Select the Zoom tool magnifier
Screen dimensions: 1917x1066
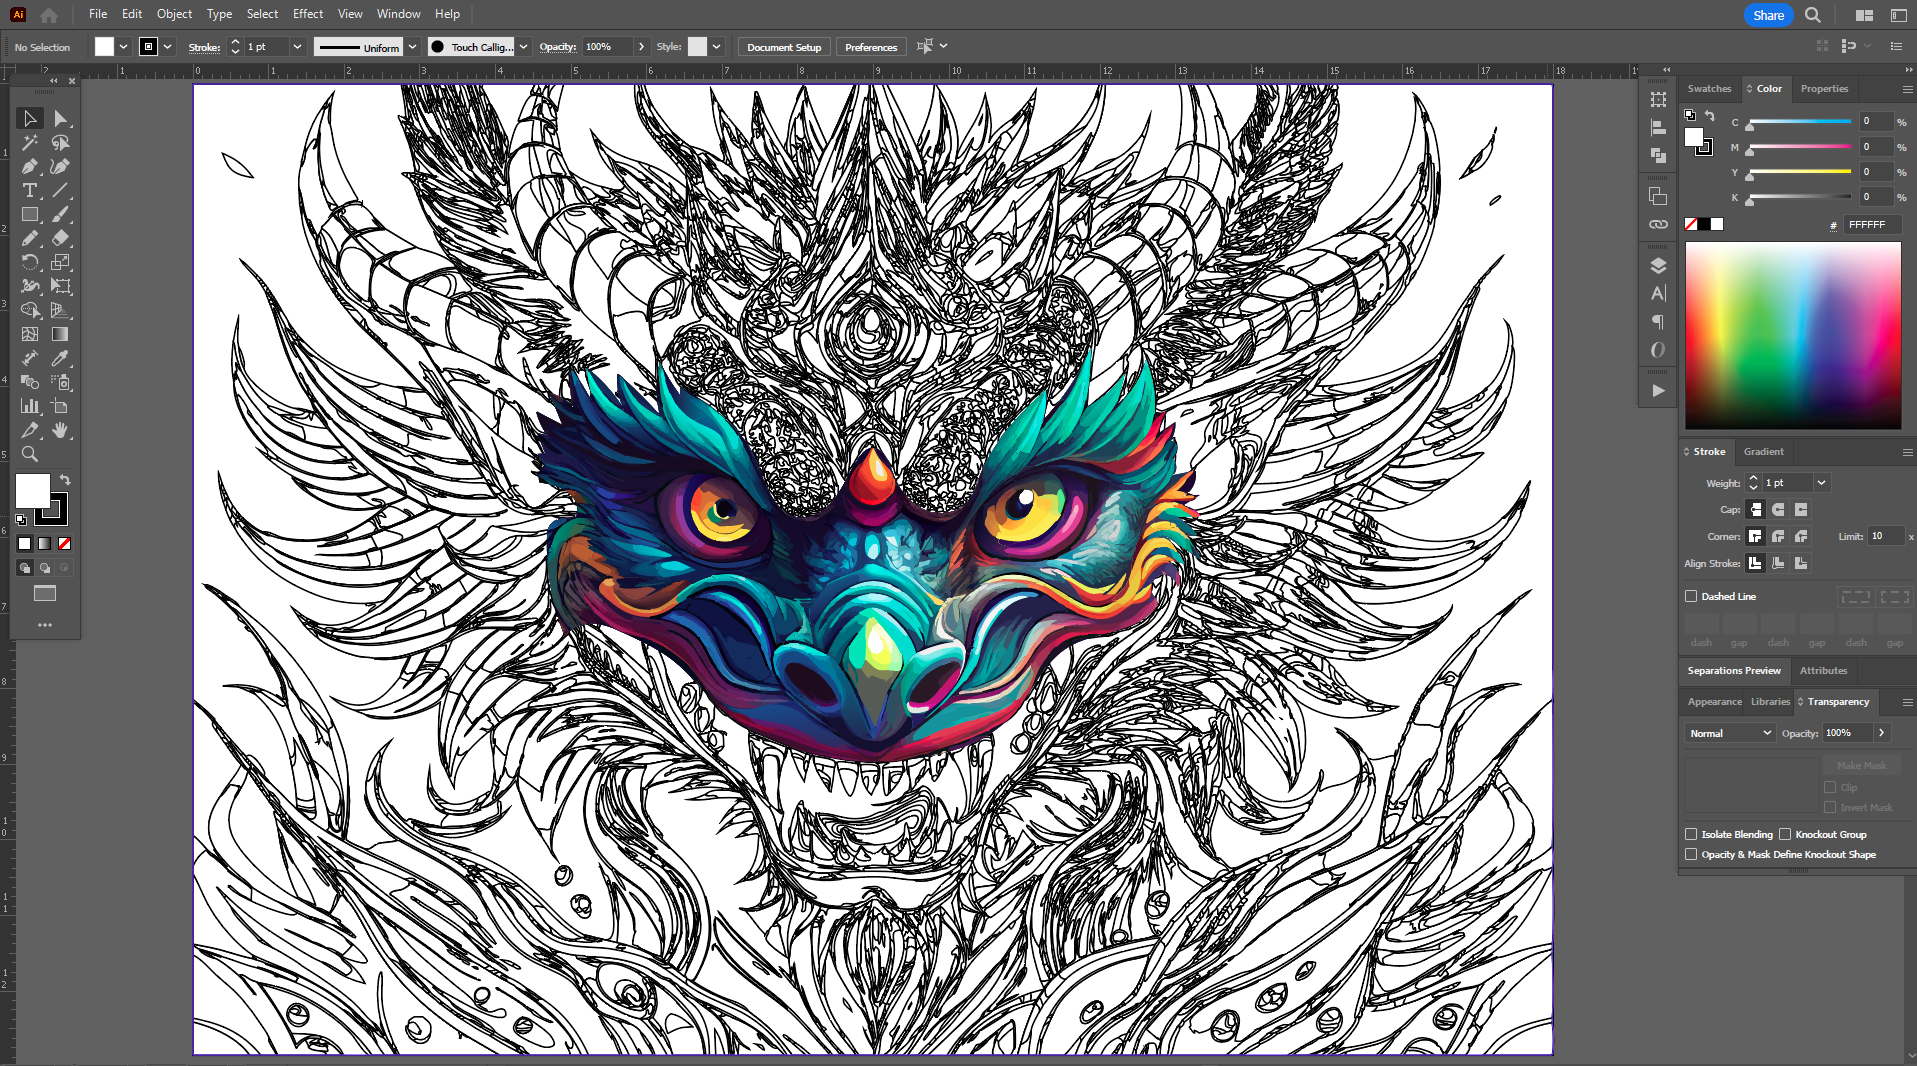pos(30,454)
